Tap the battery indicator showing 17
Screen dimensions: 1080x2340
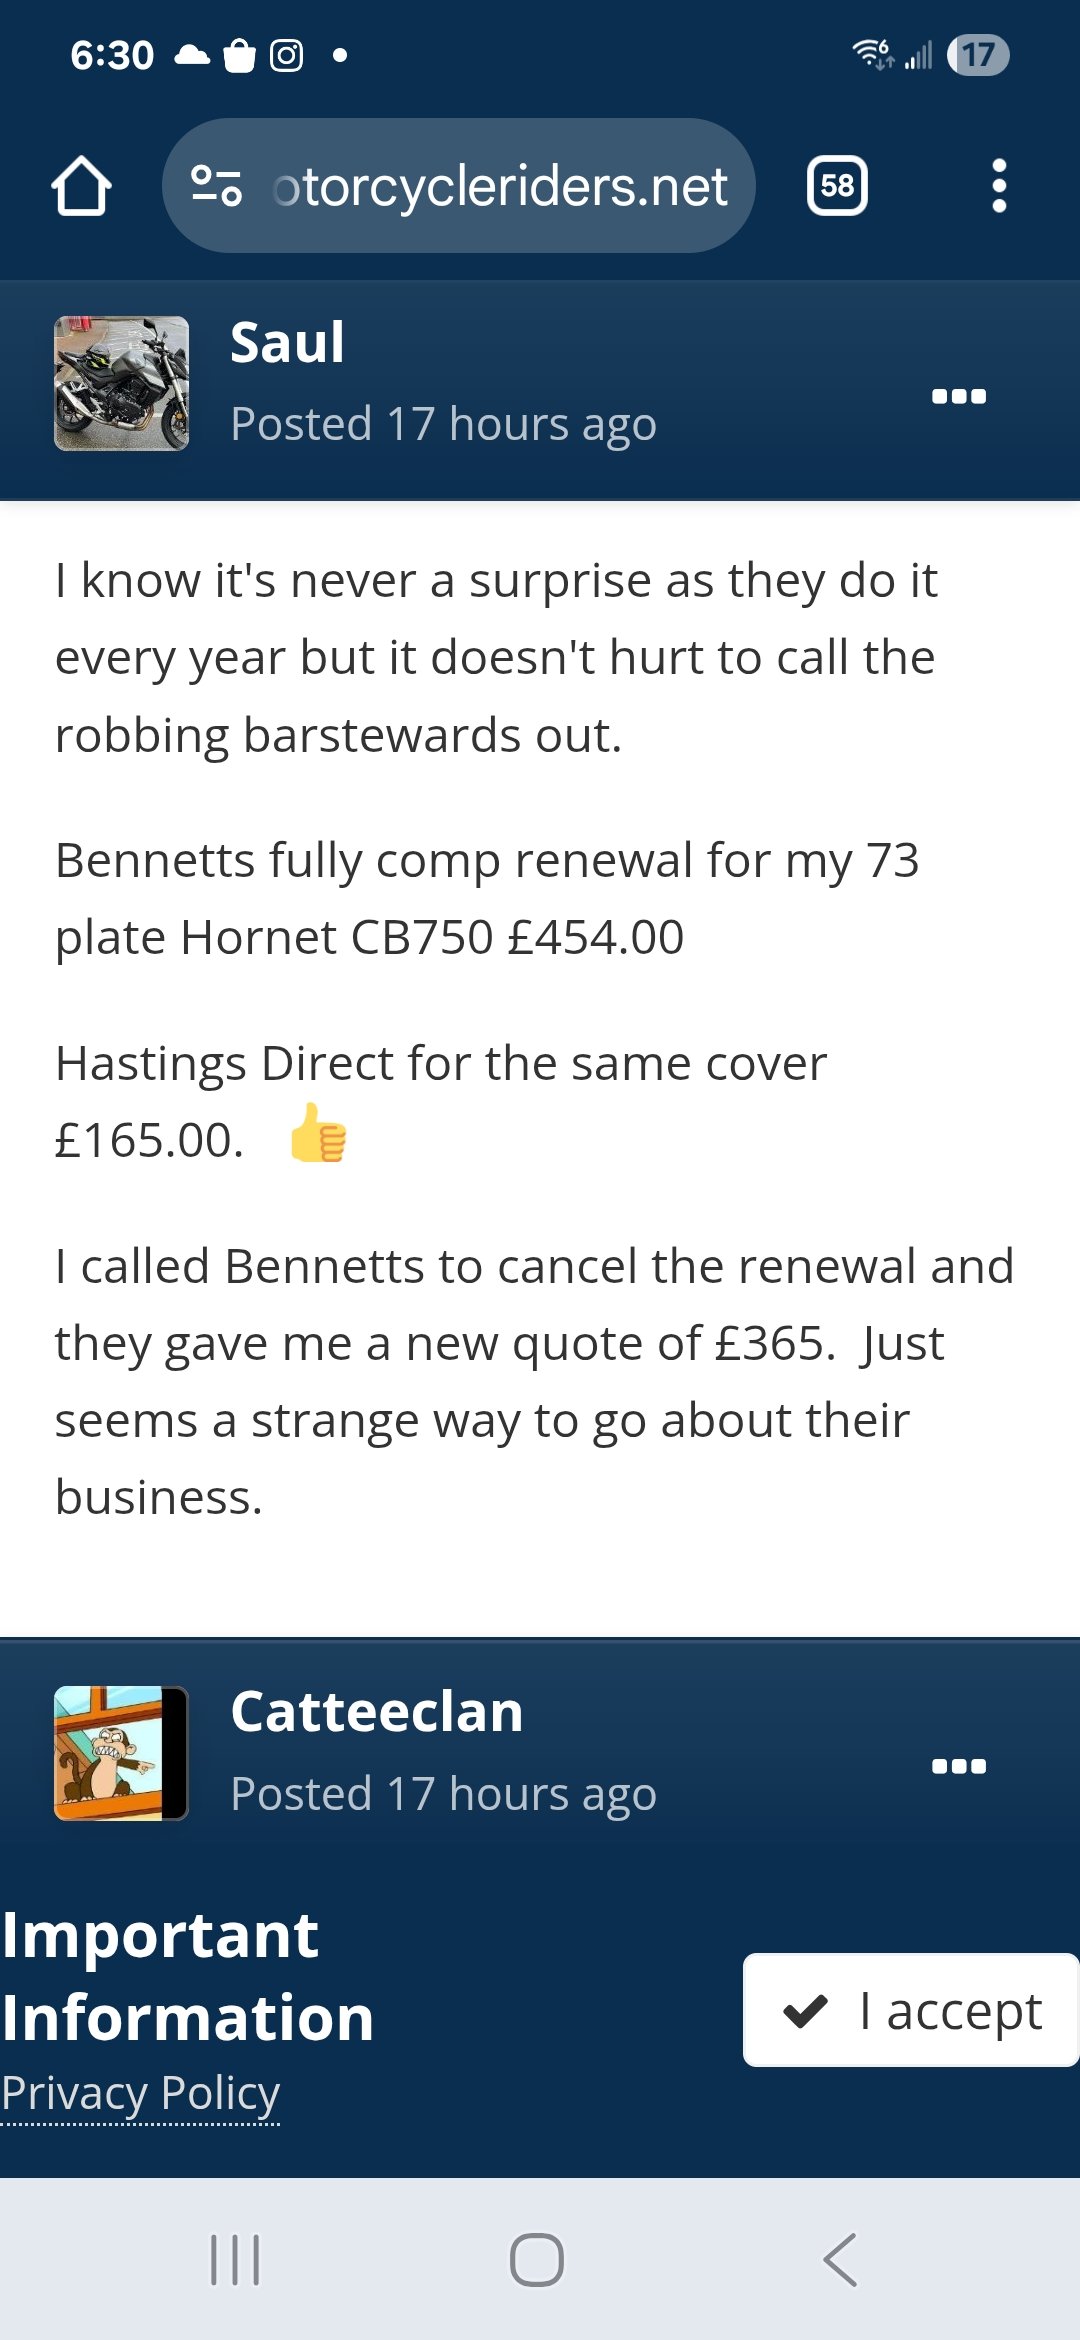(978, 55)
